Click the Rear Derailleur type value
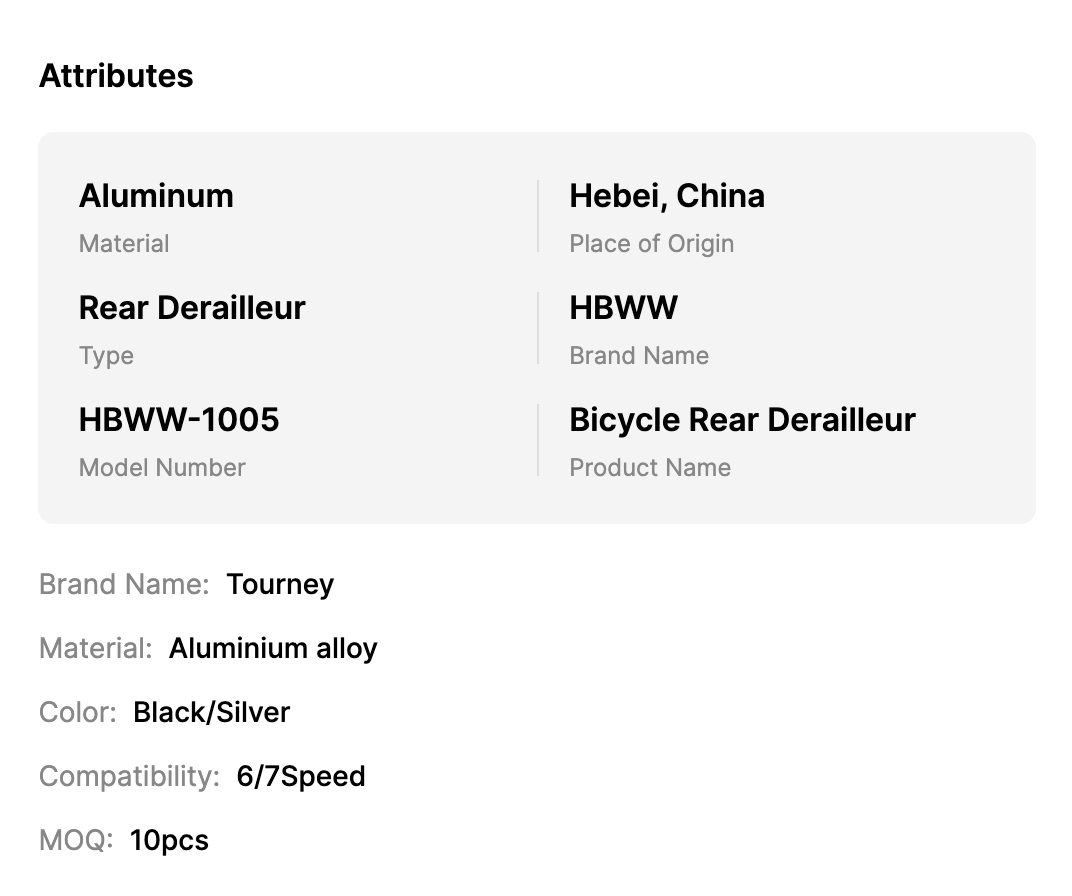Screen dimensions: 1072x896 click(192, 308)
